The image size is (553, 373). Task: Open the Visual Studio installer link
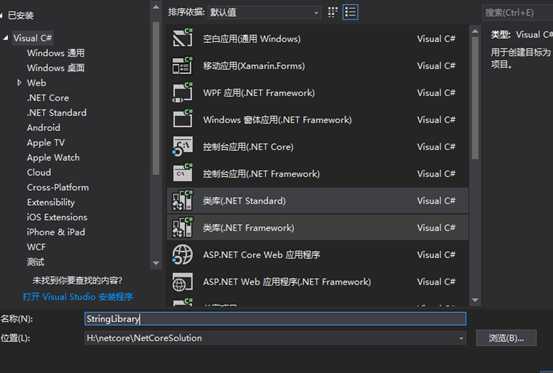(78, 297)
